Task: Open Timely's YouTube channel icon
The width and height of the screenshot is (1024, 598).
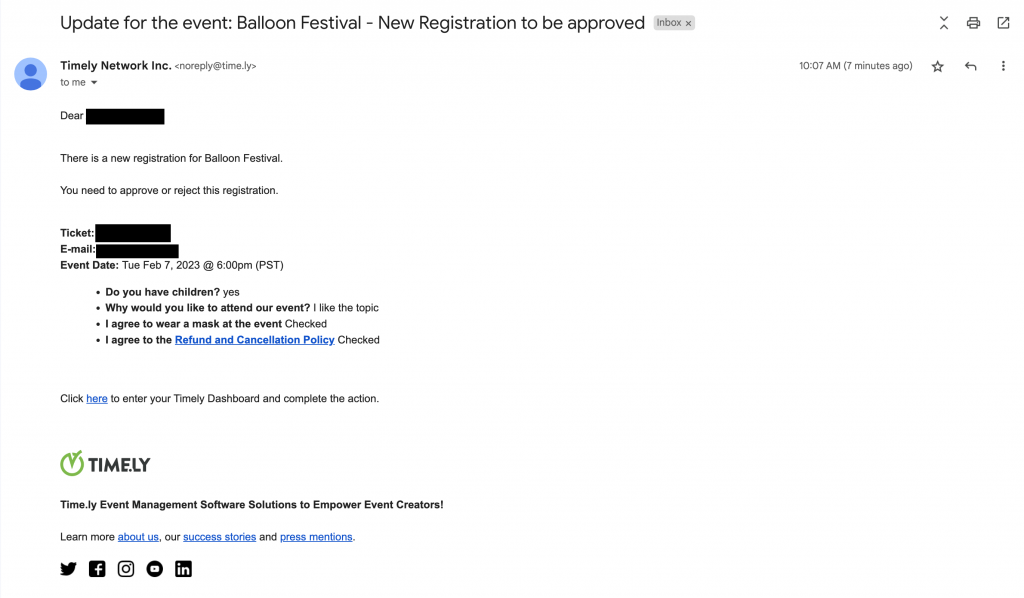Action: (154, 569)
